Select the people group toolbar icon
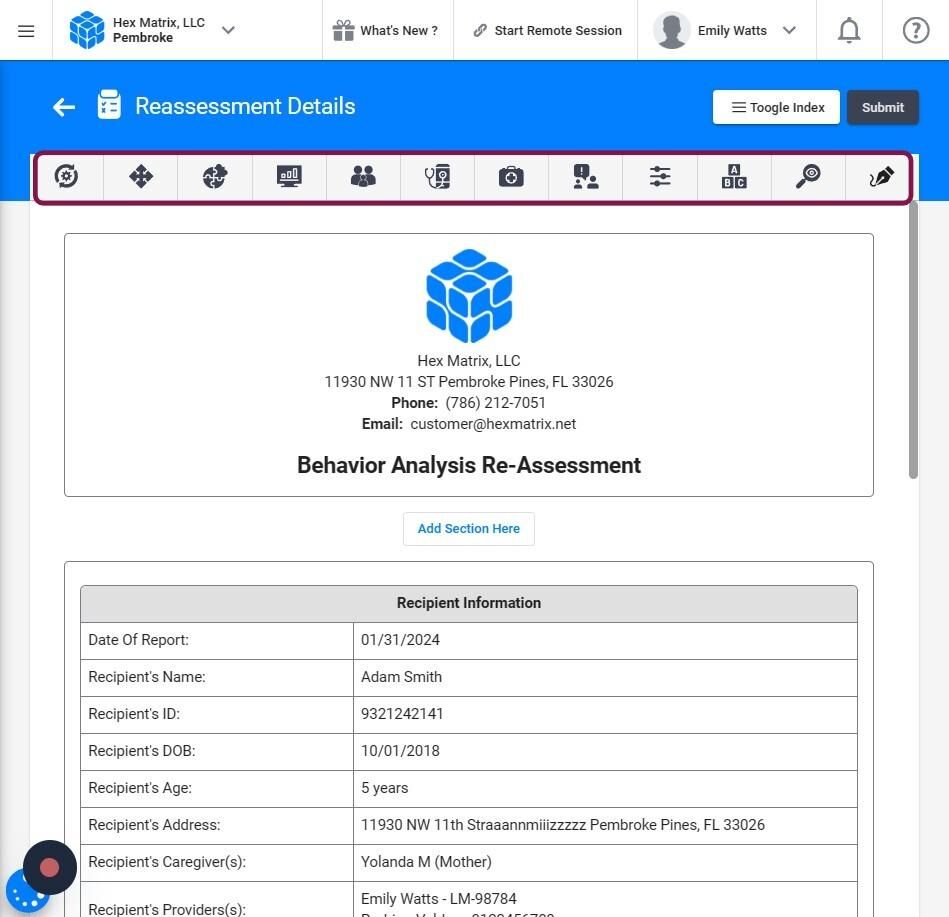The image size is (949, 917). click(363, 176)
